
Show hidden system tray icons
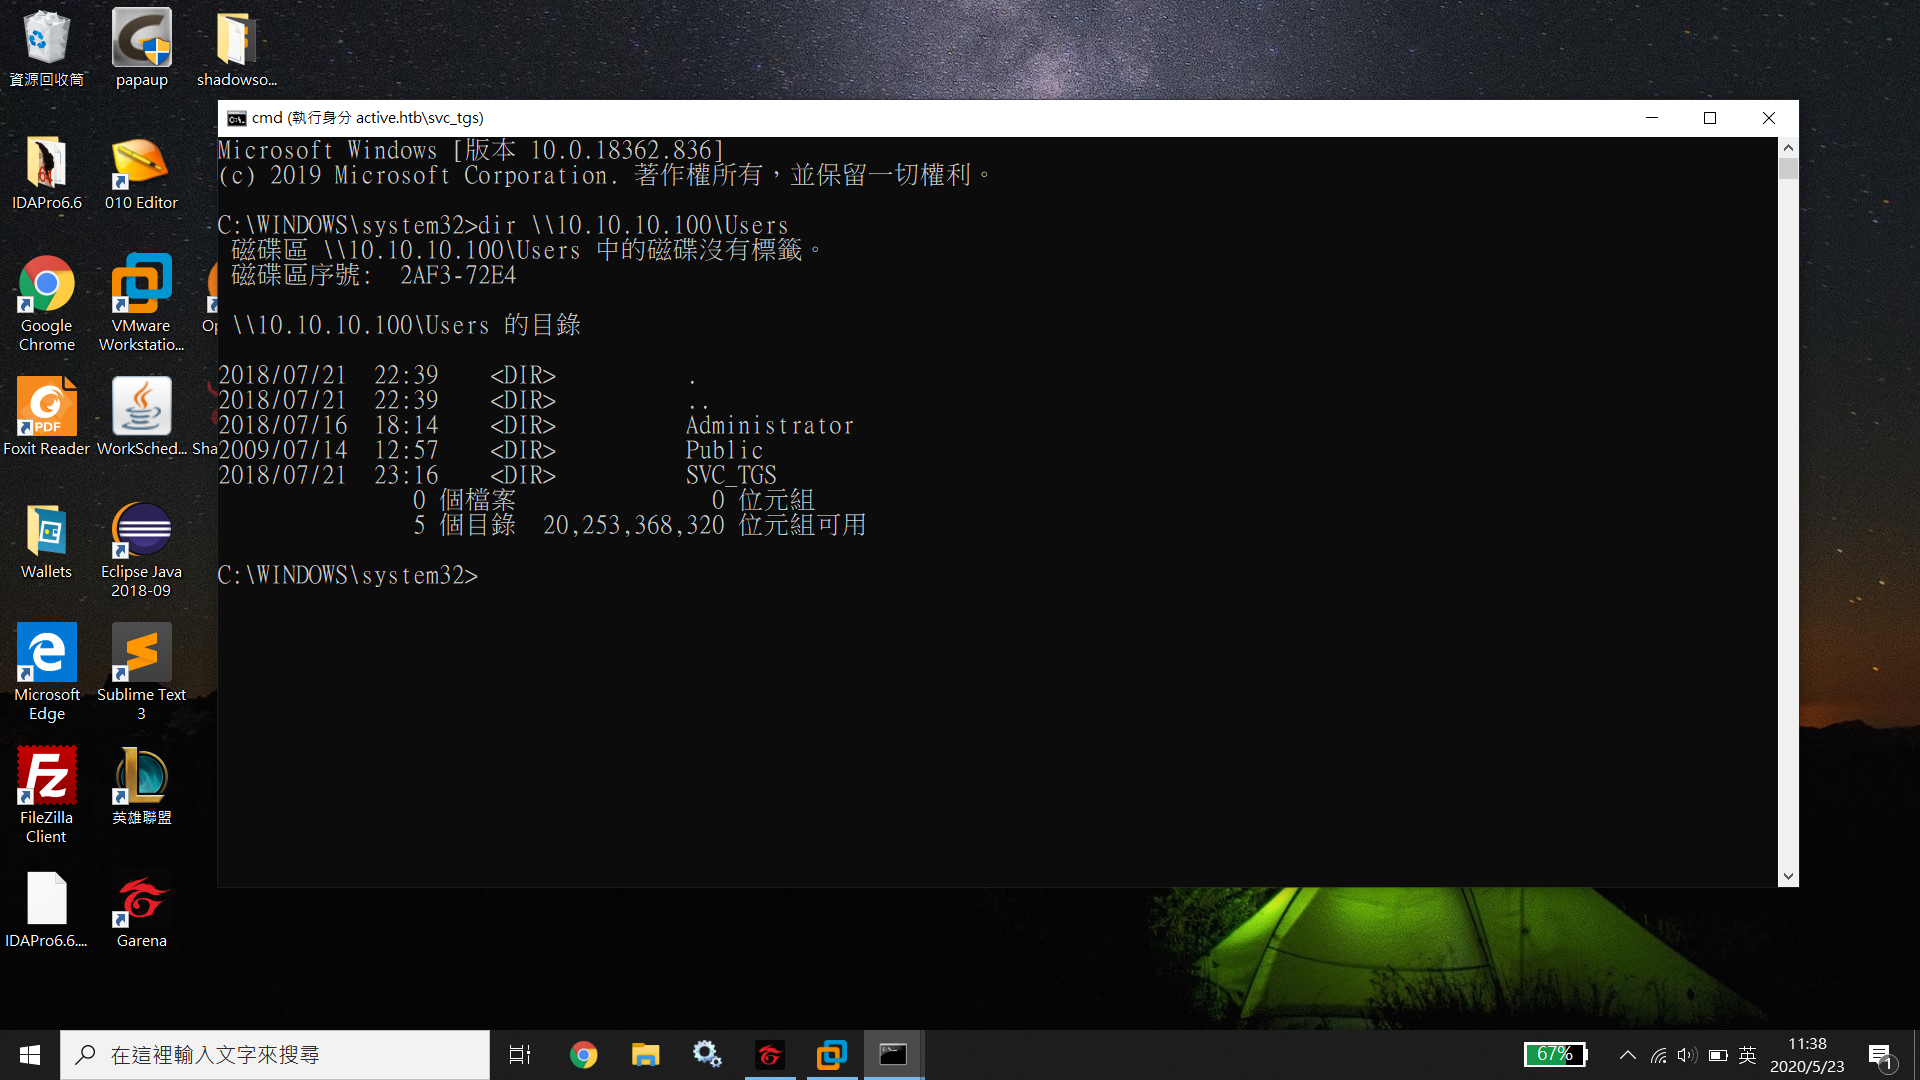coord(1627,1055)
